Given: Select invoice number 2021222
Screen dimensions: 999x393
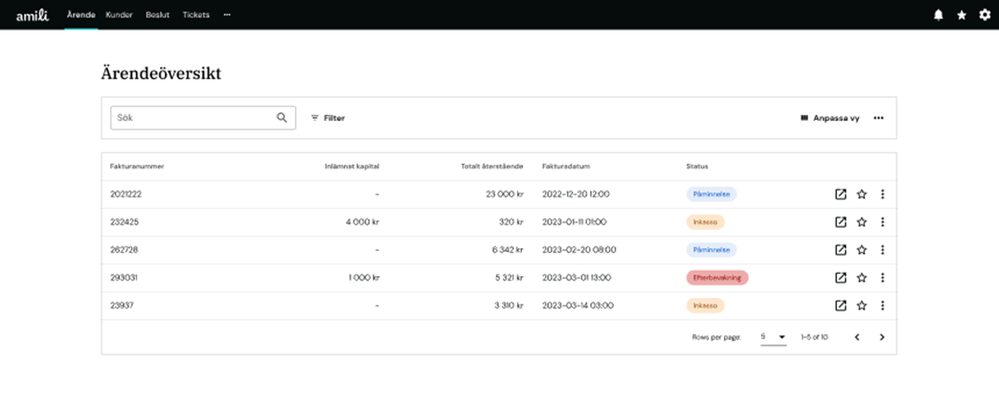Looking at the screenshot, I should [x=126, y=194].
